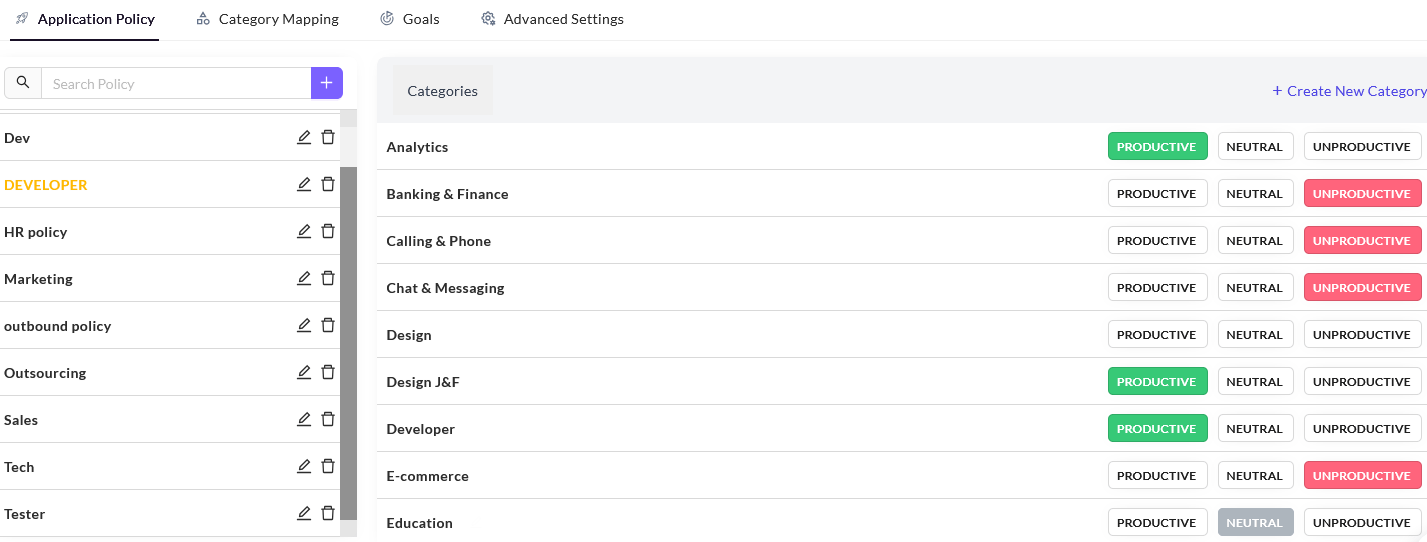Mark Design as Unproductive
The height and width of the screenshot is (542, 1427).
tap(1362, 335)
